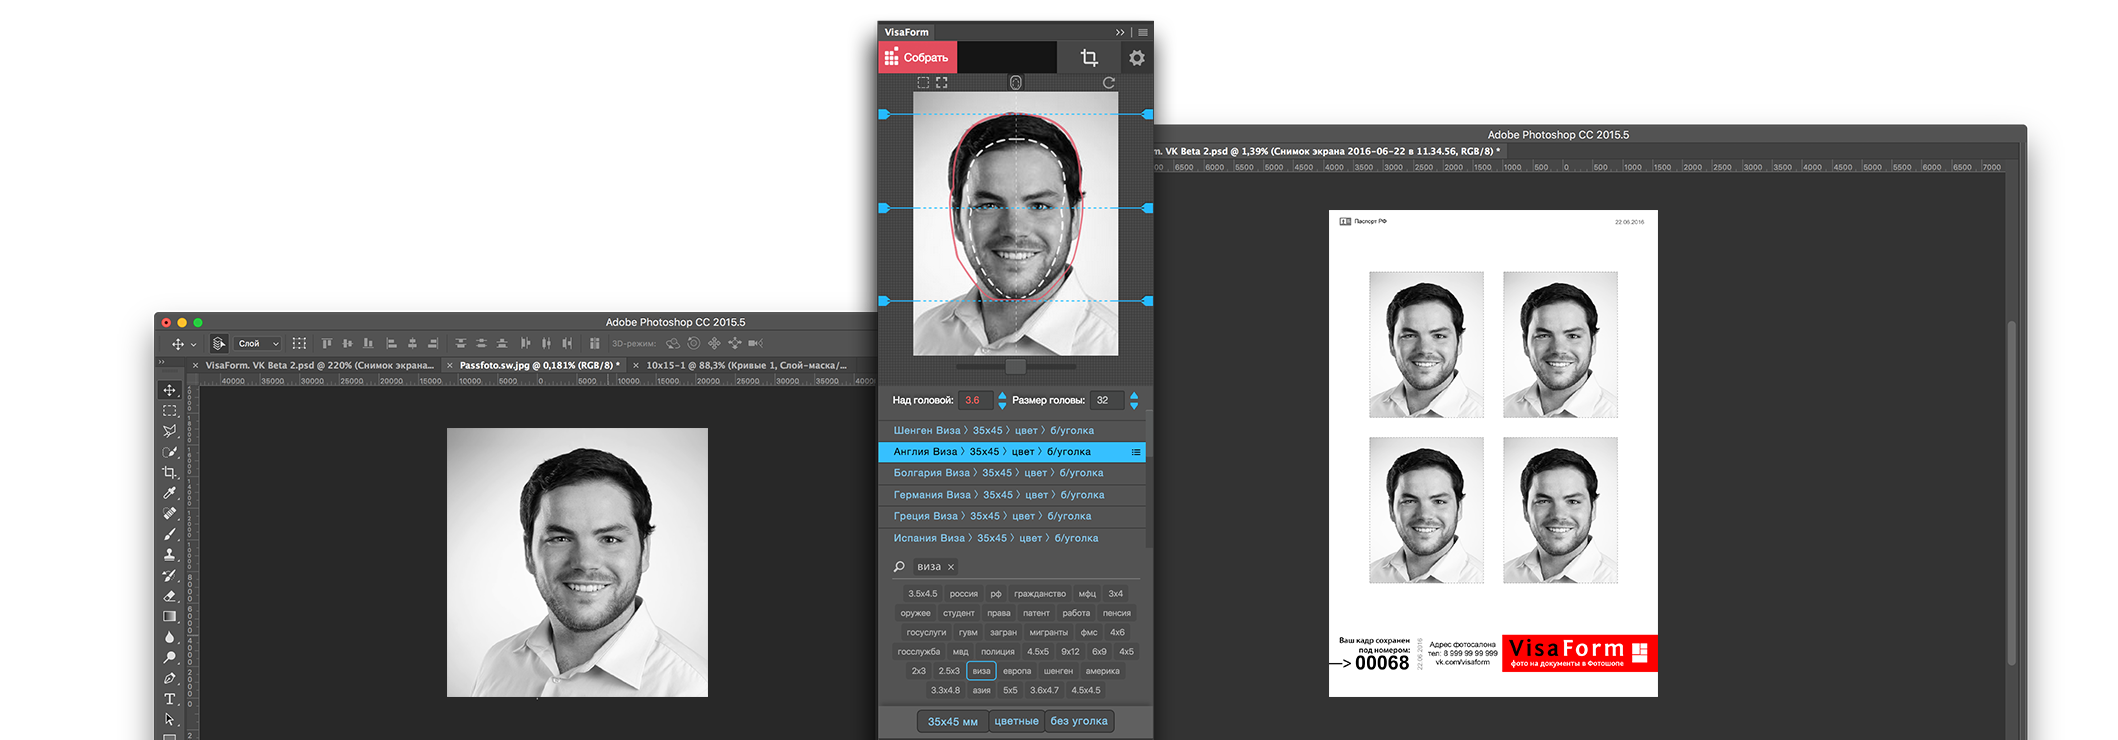Click the 'Размер головы' value field
2118x740 pixels.
click(1107, 400)
